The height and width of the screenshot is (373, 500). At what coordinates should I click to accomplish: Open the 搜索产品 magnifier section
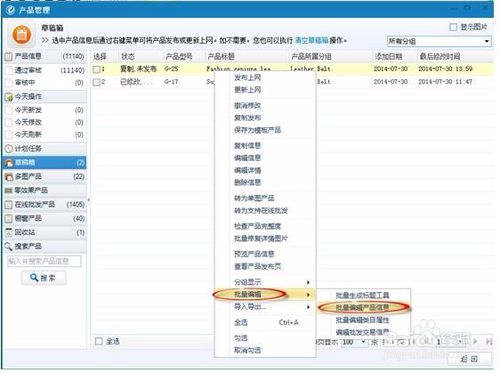[45, 247]
